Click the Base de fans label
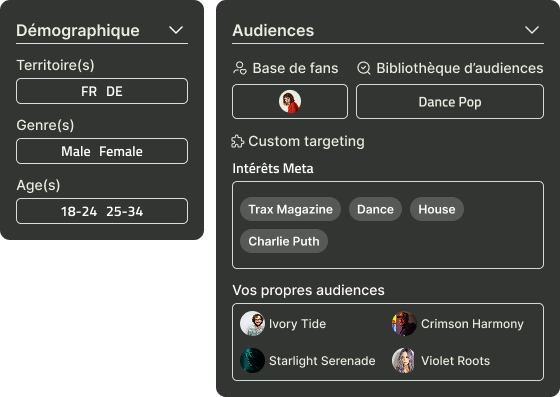This screenshot has width=560, height=397. (295, 68)
